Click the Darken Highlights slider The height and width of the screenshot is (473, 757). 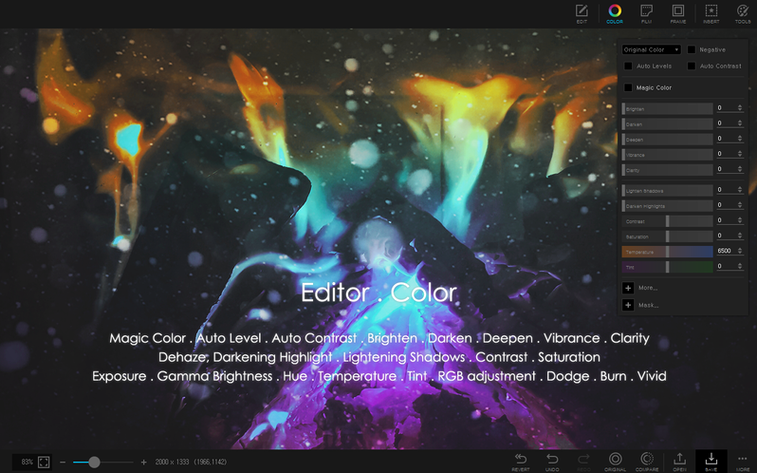pyautogui.click(x=667, y=206)
